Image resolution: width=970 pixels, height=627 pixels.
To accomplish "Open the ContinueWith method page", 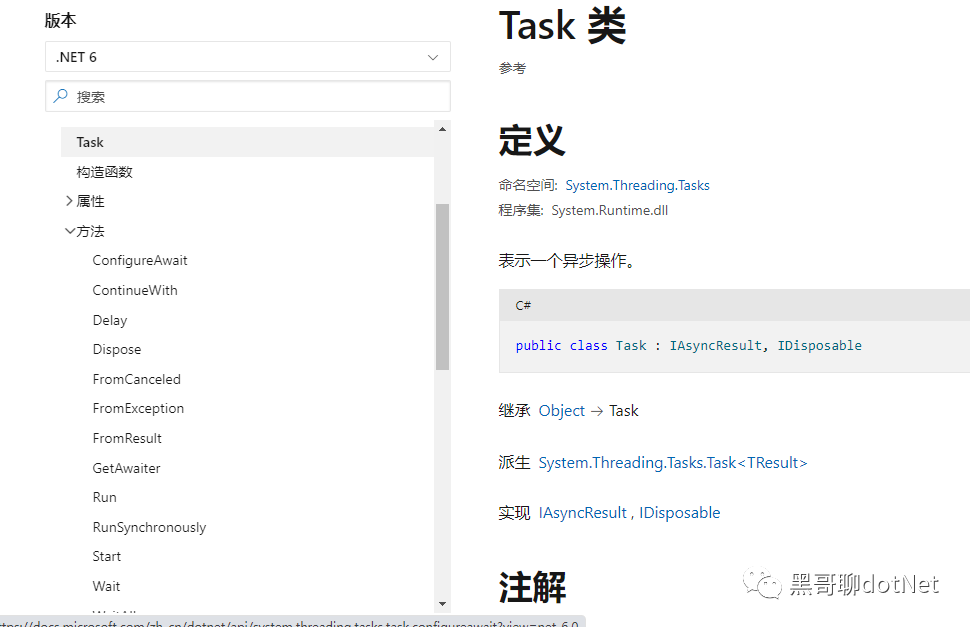I will coord(135,290).
